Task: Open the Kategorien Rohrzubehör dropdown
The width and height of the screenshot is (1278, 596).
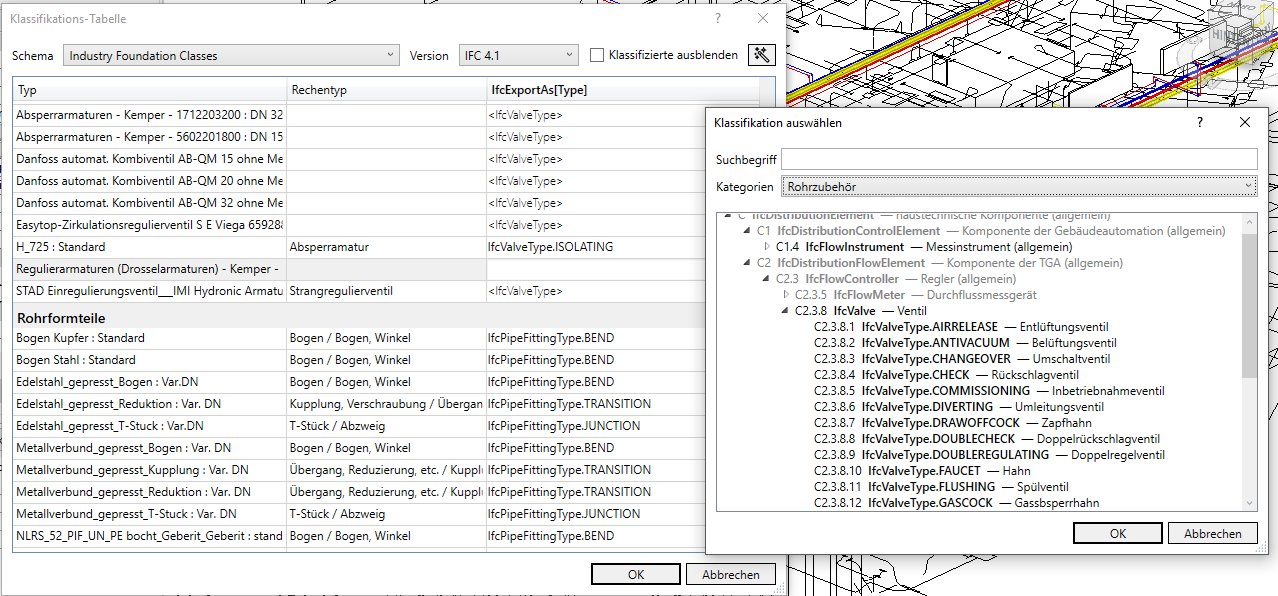Action: pos(1018,187)
